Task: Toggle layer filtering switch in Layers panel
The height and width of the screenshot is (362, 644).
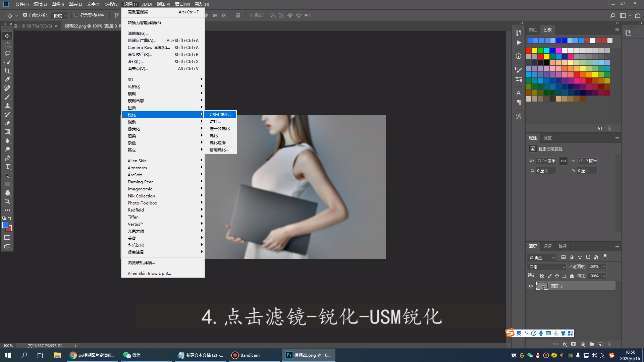Action: click(605, 257)
